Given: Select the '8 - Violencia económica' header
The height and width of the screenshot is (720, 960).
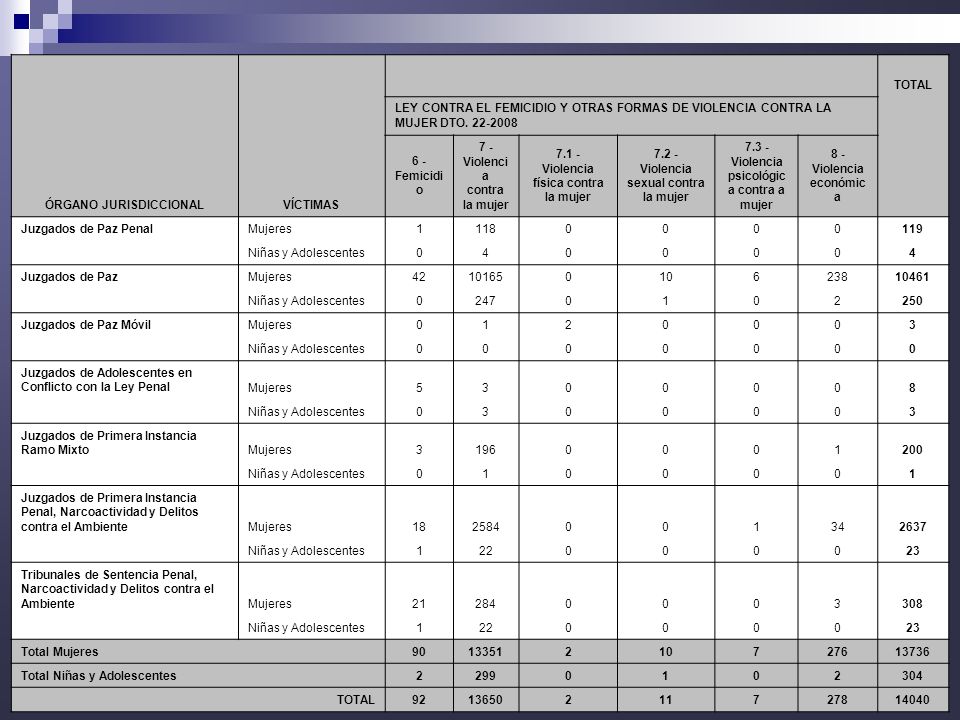Looking at the screenshot, I should coord(837,175).
